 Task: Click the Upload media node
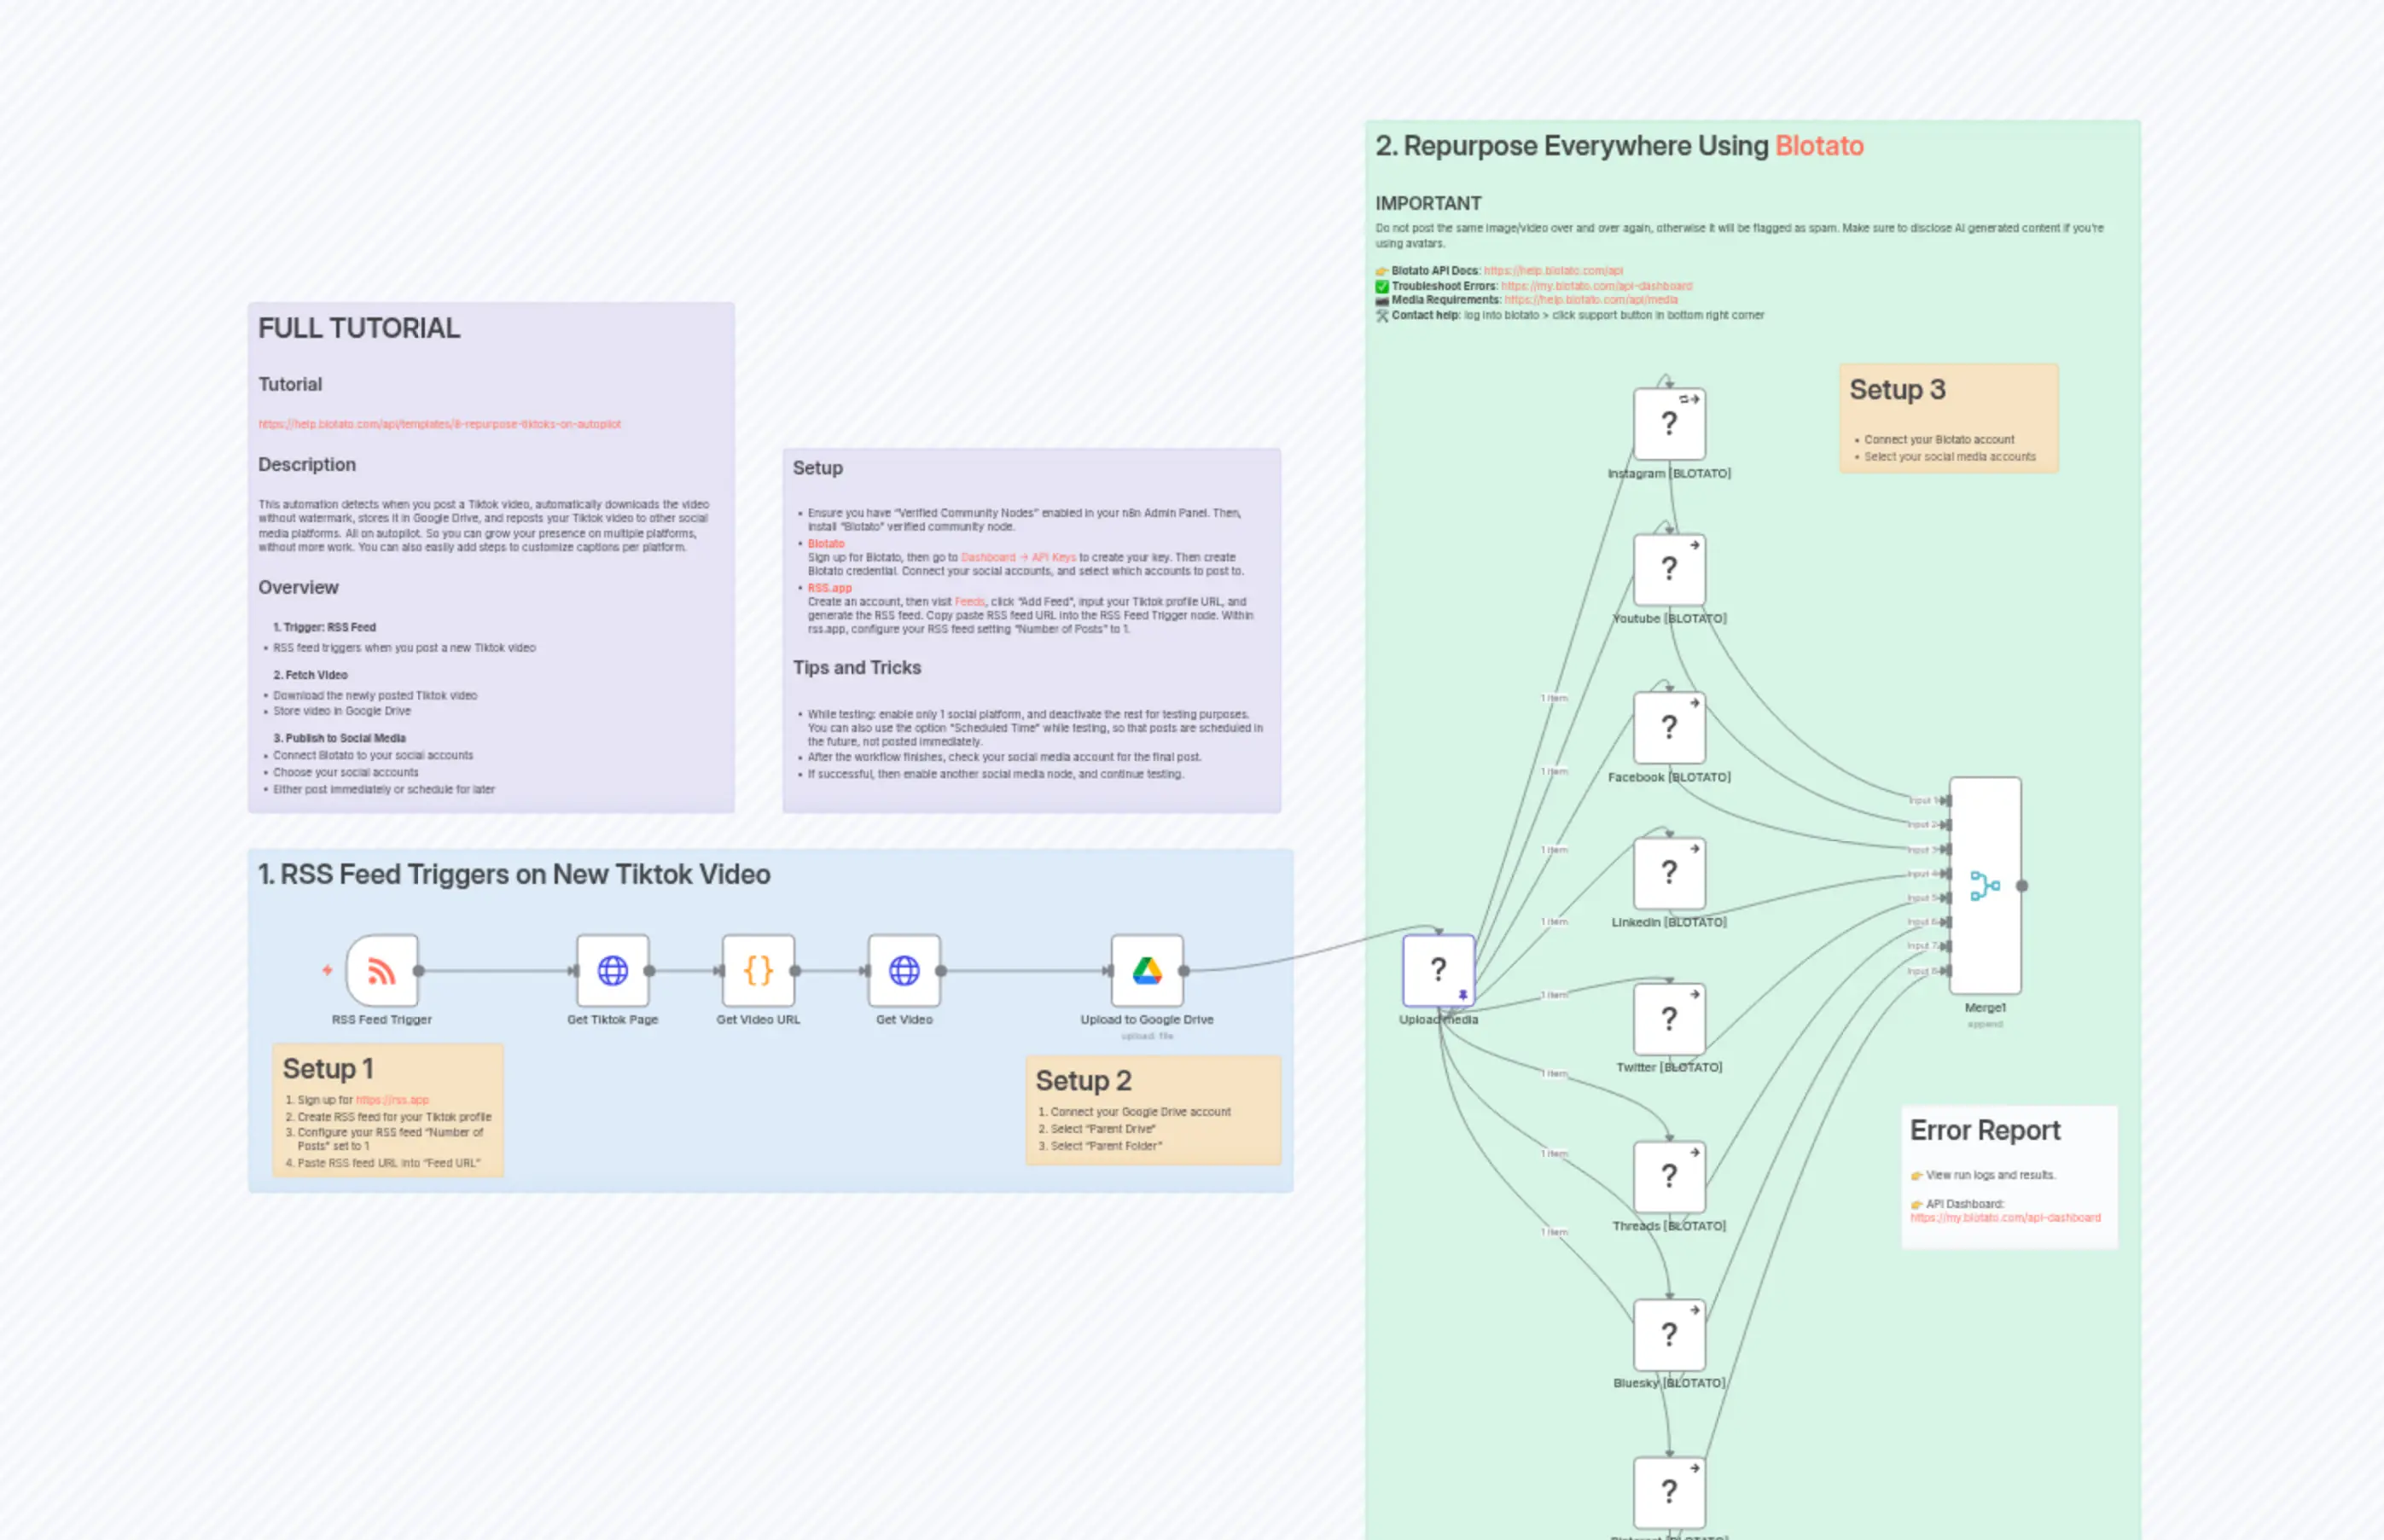tap(1438, 969)
